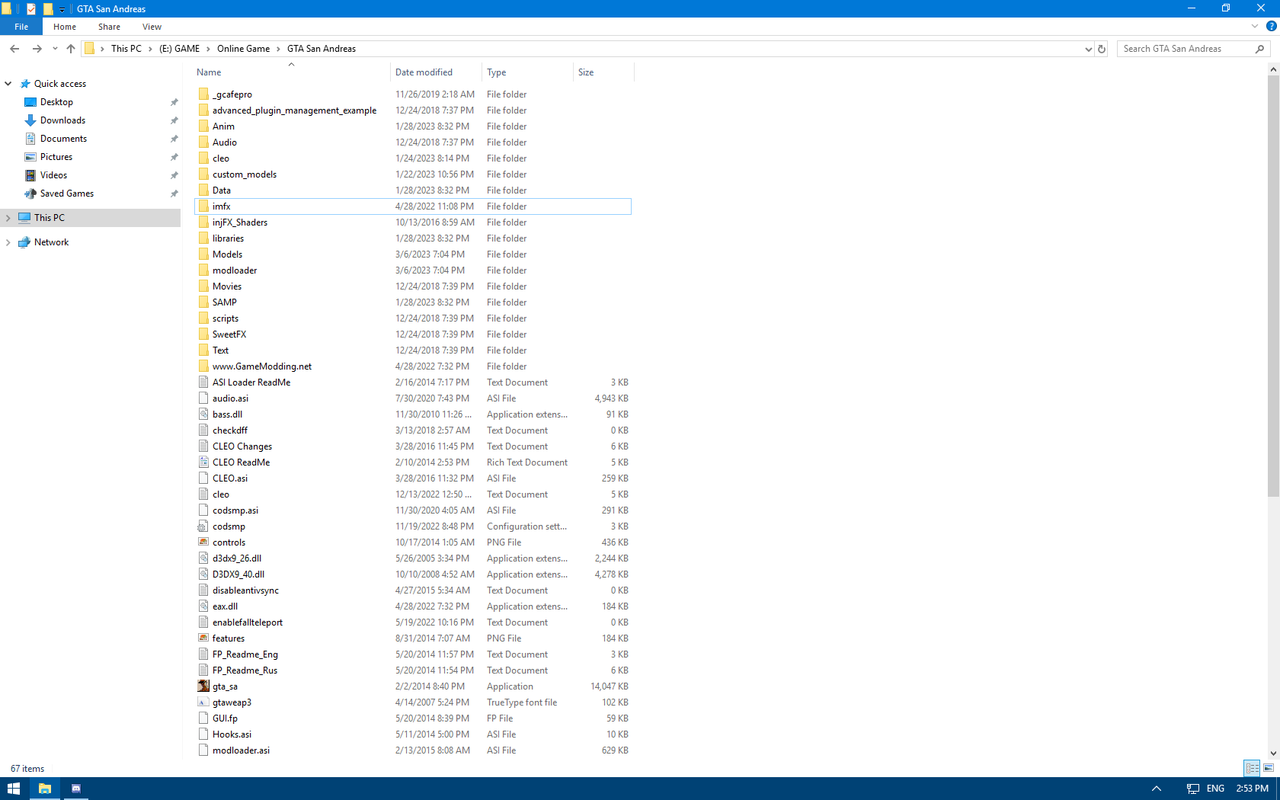Screen dimensions: 1280x800
Task: Sort by the Size column header
Action: (x=603, y=72)
